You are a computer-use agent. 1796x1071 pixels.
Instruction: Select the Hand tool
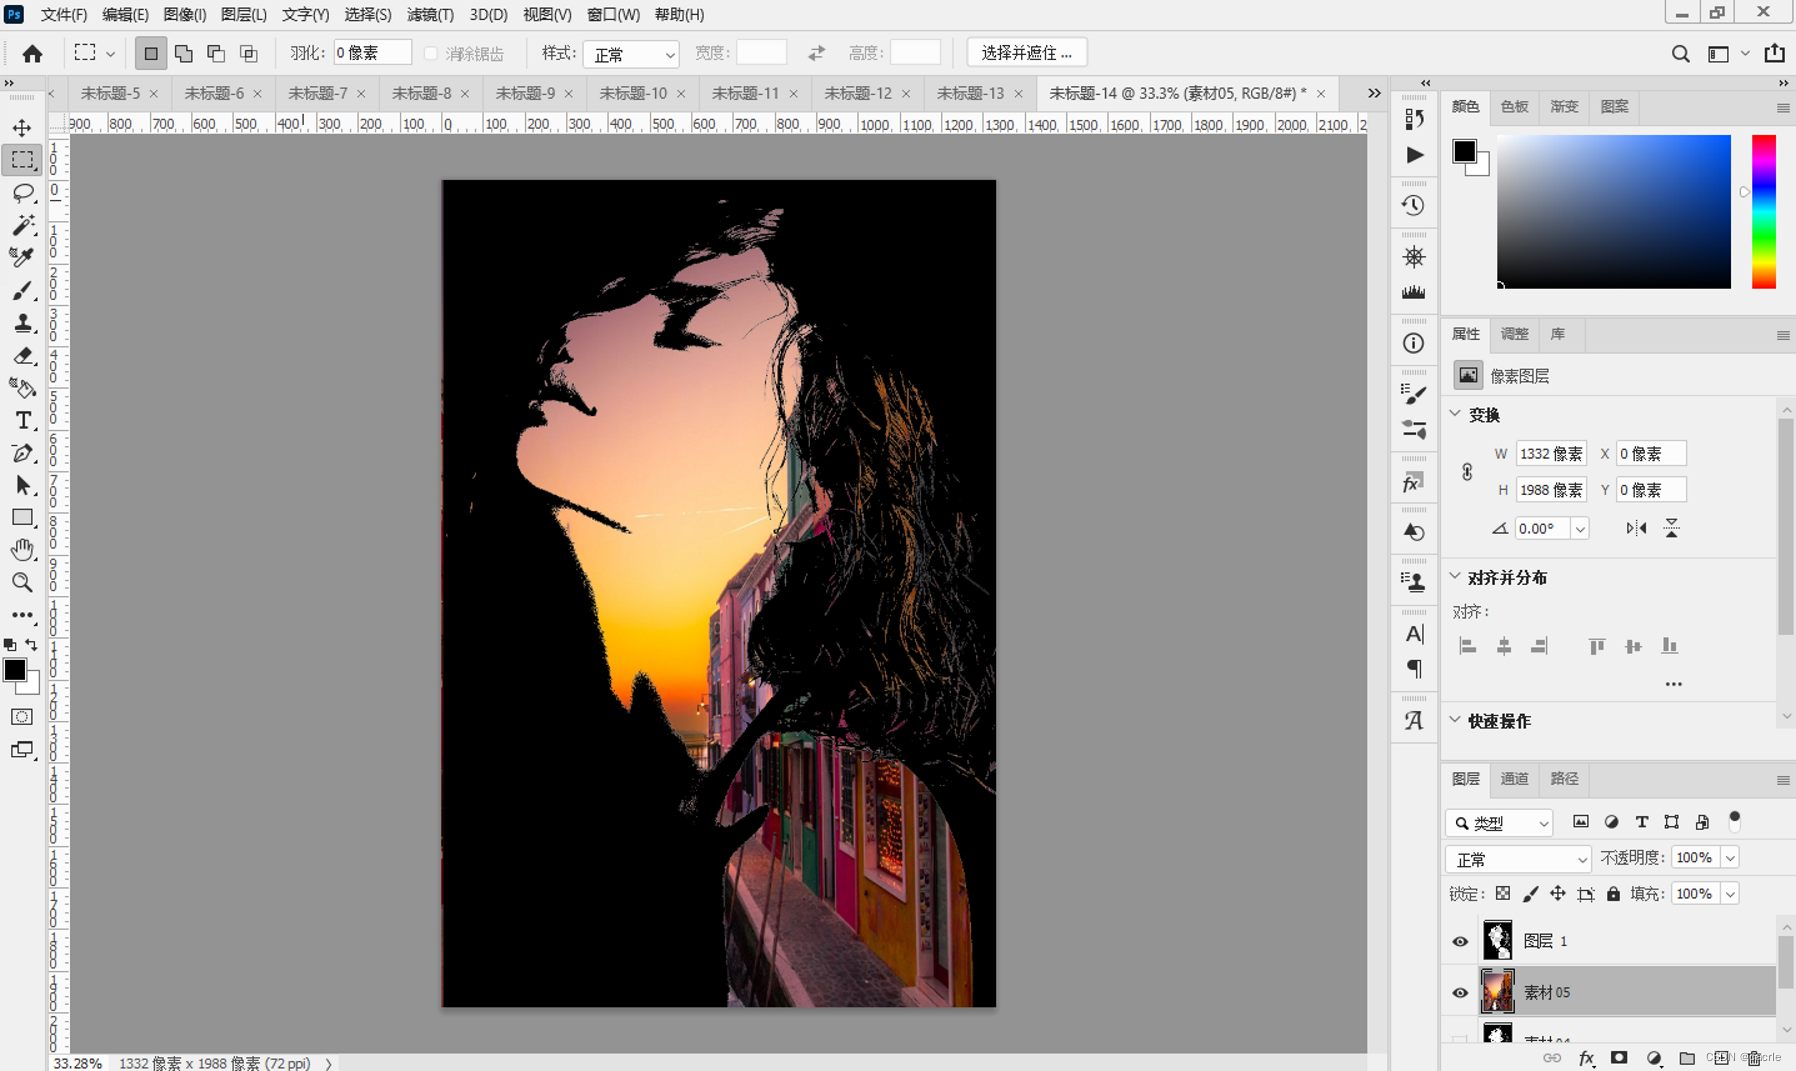tap(22, 550)
